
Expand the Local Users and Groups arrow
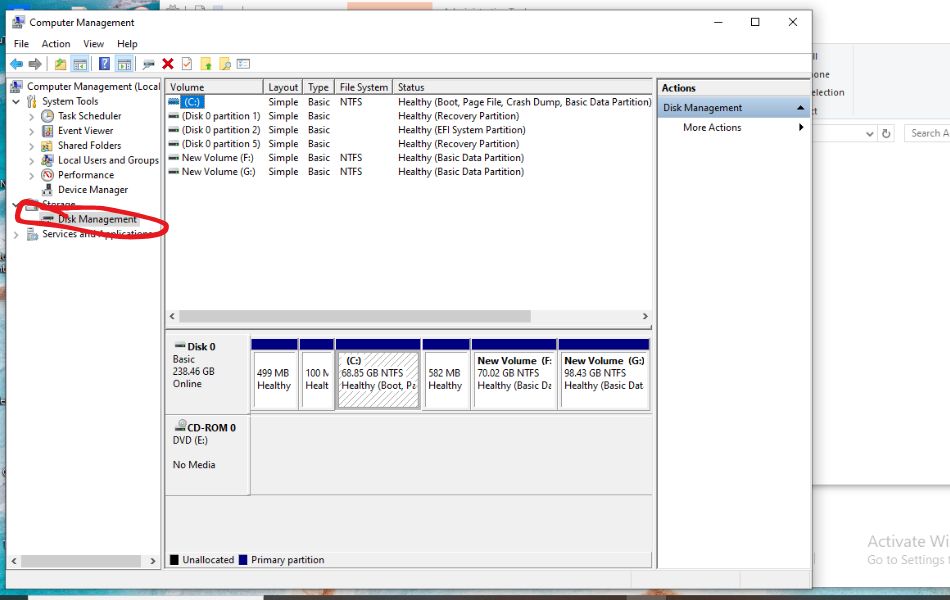tap(32, 160)
